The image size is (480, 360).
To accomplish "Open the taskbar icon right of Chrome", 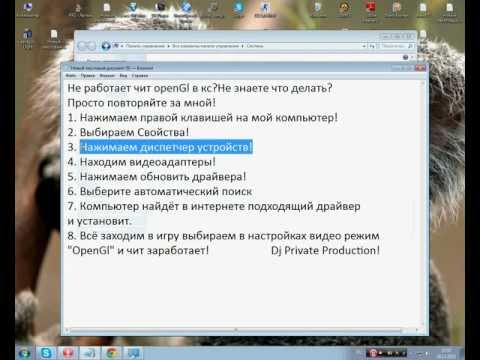I will pyautogui.click(x=134, y=353).
